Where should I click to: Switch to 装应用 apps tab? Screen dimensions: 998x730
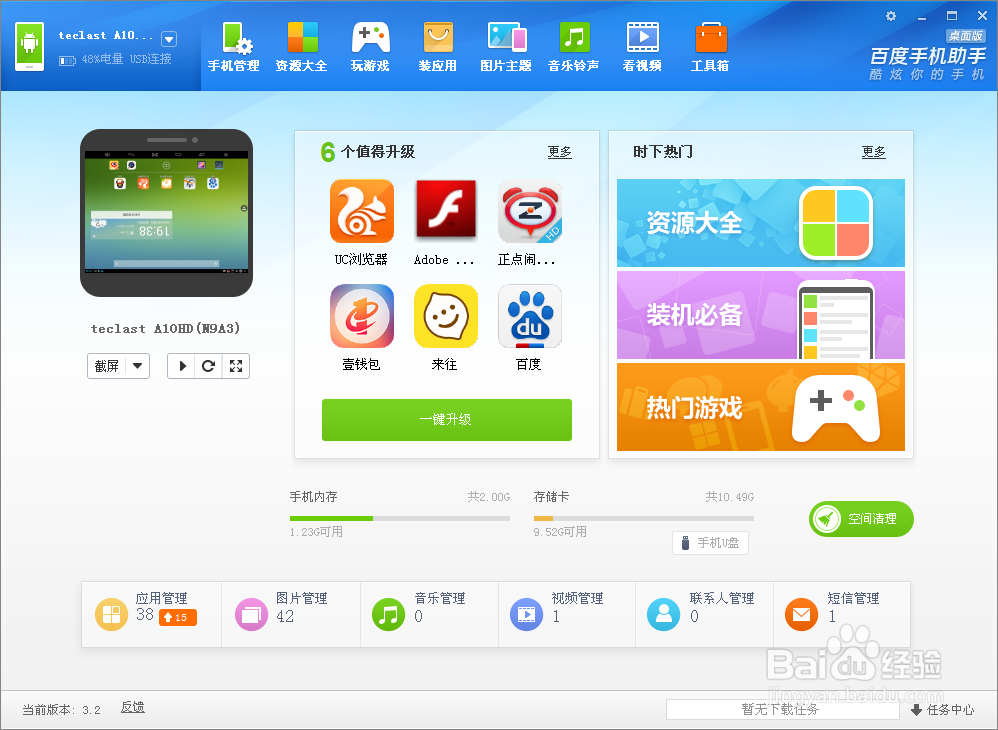pyautogui.click(x=438, y=46)
